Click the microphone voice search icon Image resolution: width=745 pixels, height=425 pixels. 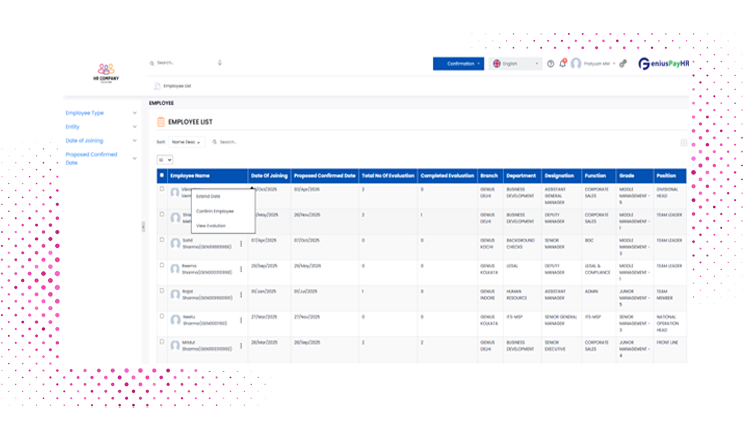tap(220, 62)
